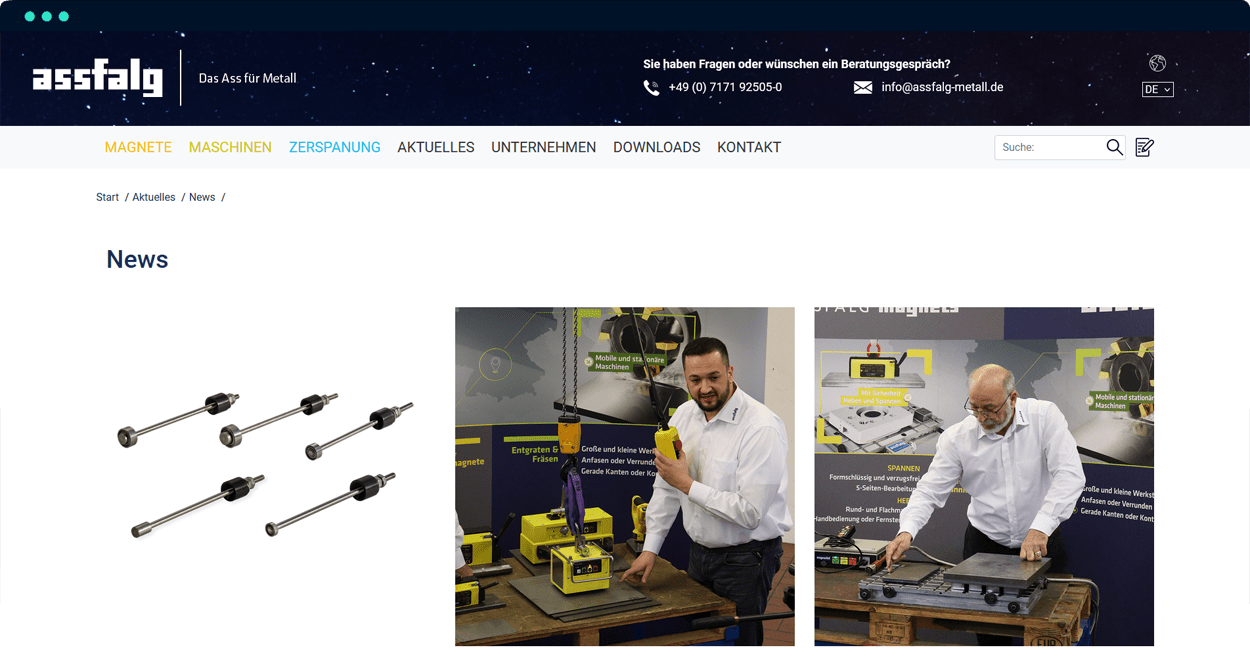
Task: Go to Aktuelles breadcrumb
Action: pos(154,197)
